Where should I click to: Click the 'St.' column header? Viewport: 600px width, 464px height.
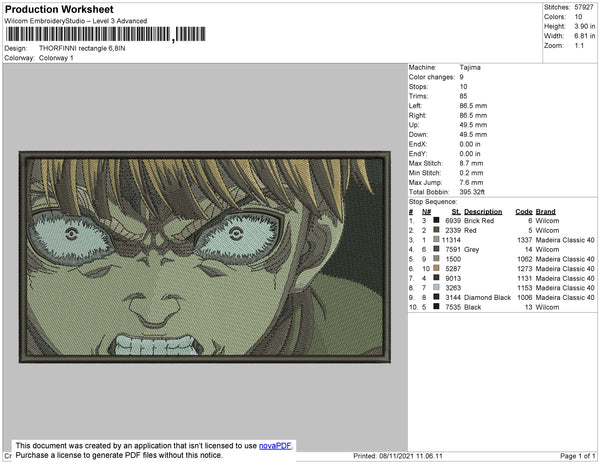[456, 212]
